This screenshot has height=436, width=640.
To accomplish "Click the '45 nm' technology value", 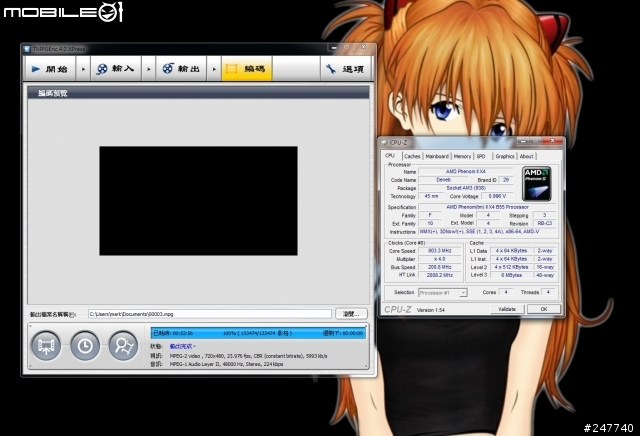I will click(x=431, y=196).
